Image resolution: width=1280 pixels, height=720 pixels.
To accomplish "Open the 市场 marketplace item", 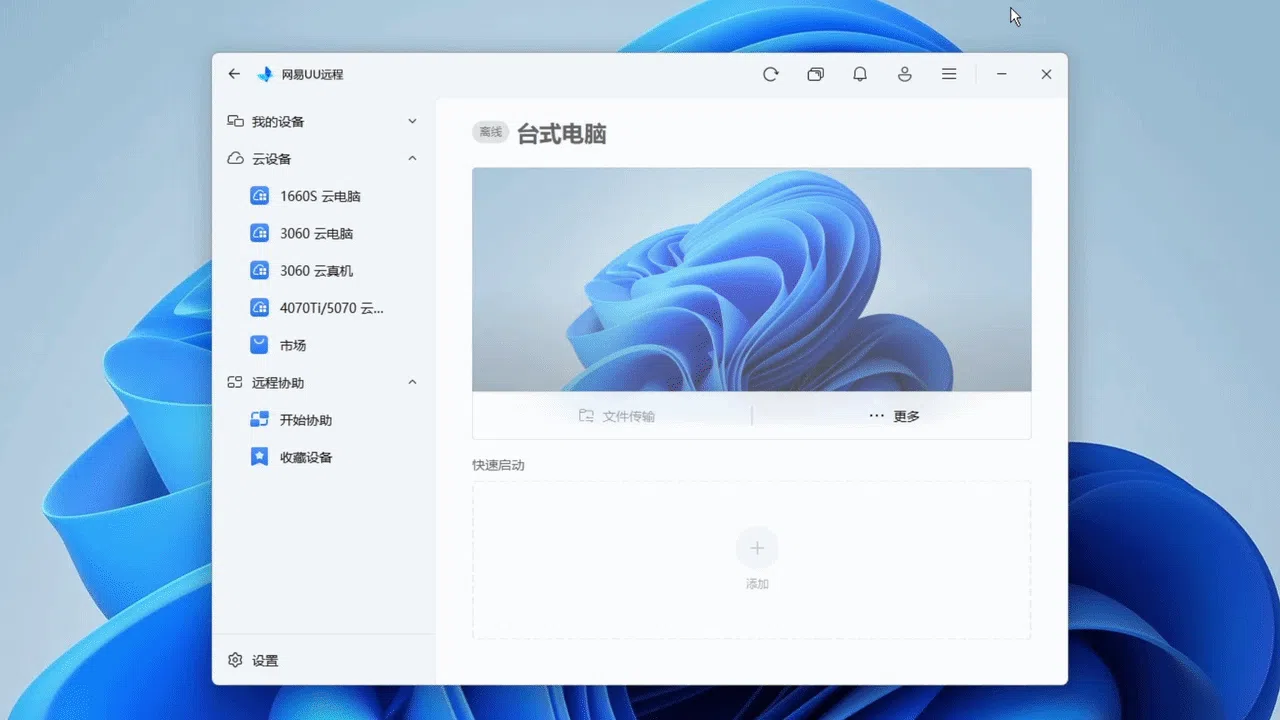I will coord(292,345).
